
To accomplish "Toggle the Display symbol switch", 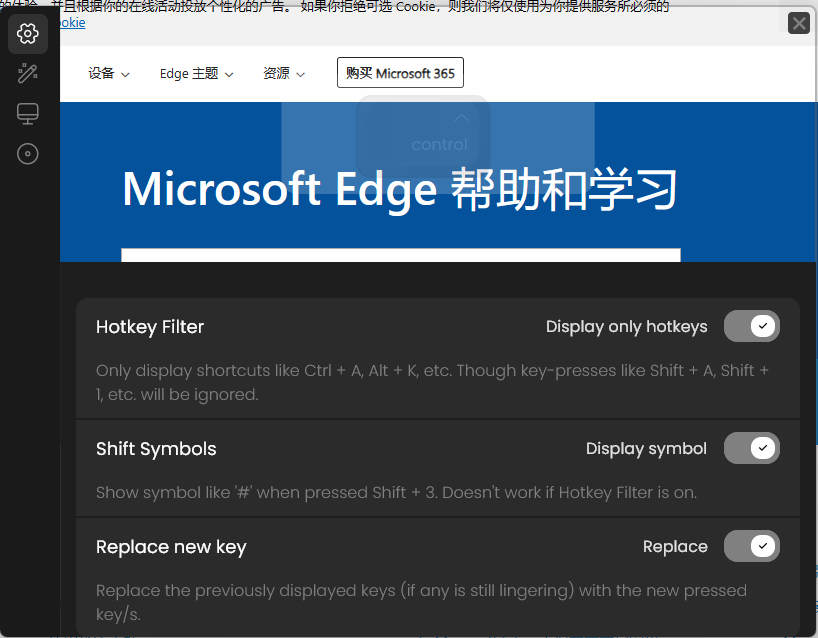I will pyautogui.click(x=752, y=448).
